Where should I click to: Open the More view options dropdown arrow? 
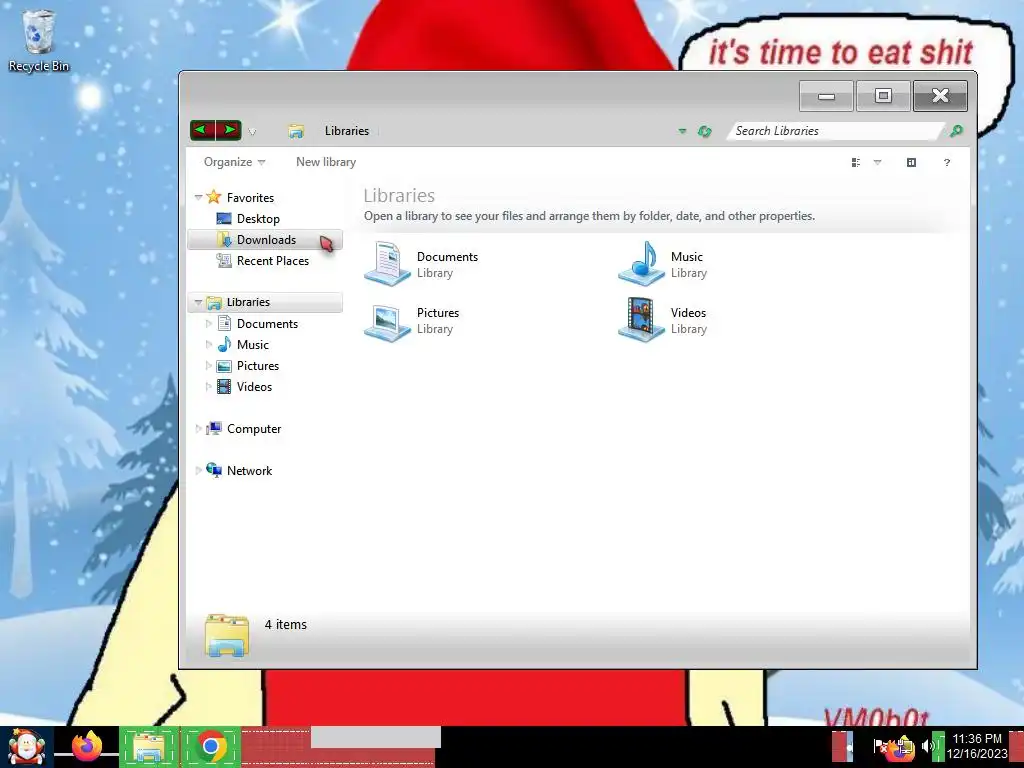point(878,163)
